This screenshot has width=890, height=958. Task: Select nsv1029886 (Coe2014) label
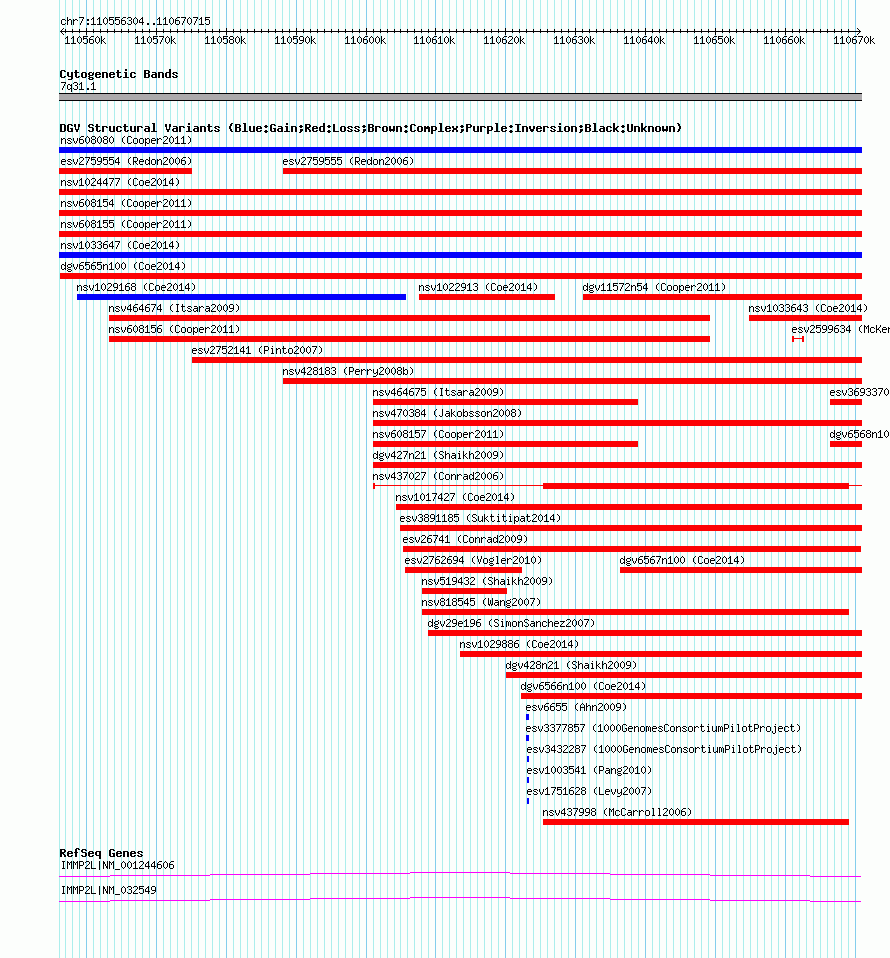519,644
